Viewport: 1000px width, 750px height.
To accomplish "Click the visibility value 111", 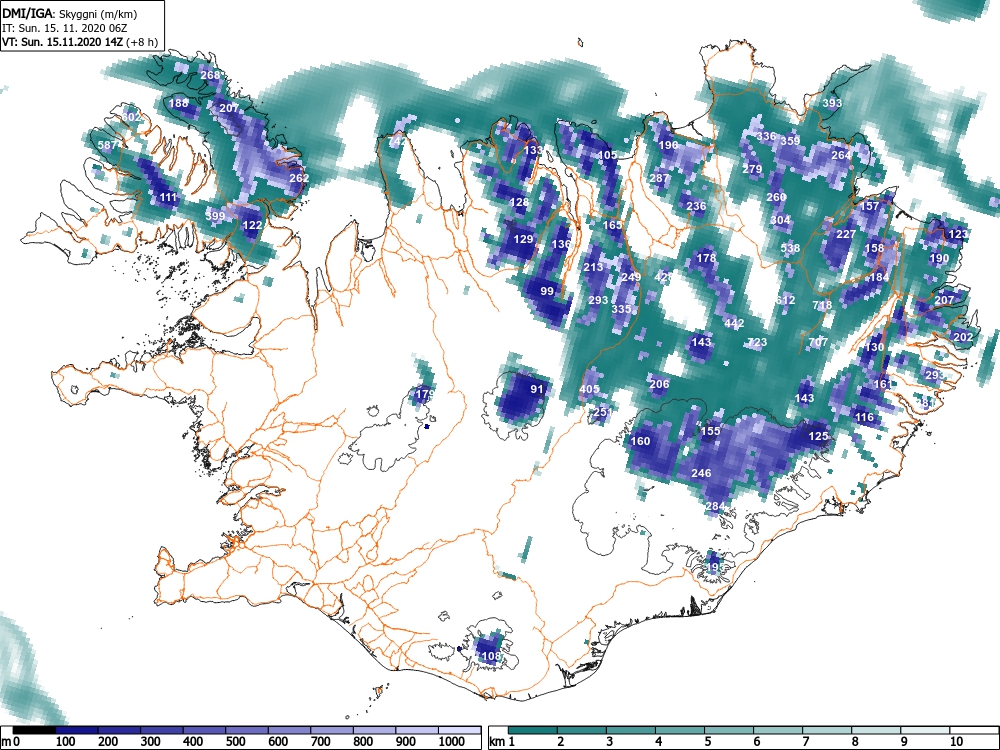I will [168, 197].
